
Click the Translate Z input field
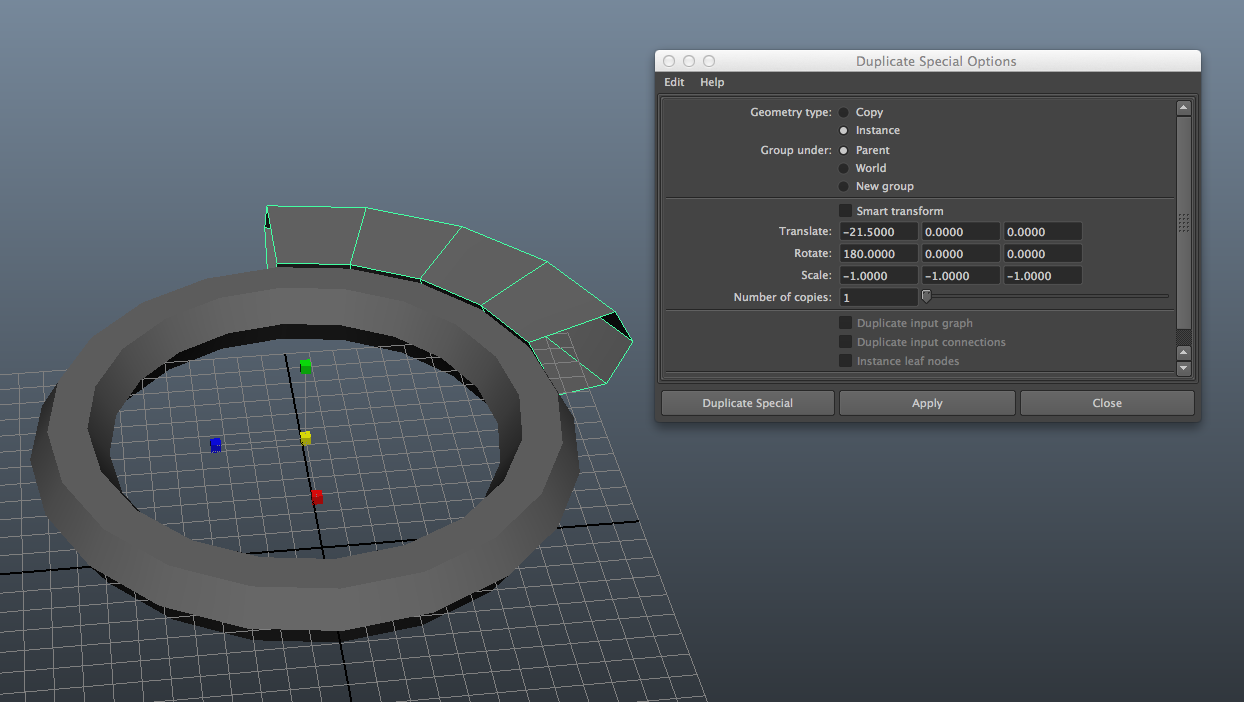tap(1042, 232)
